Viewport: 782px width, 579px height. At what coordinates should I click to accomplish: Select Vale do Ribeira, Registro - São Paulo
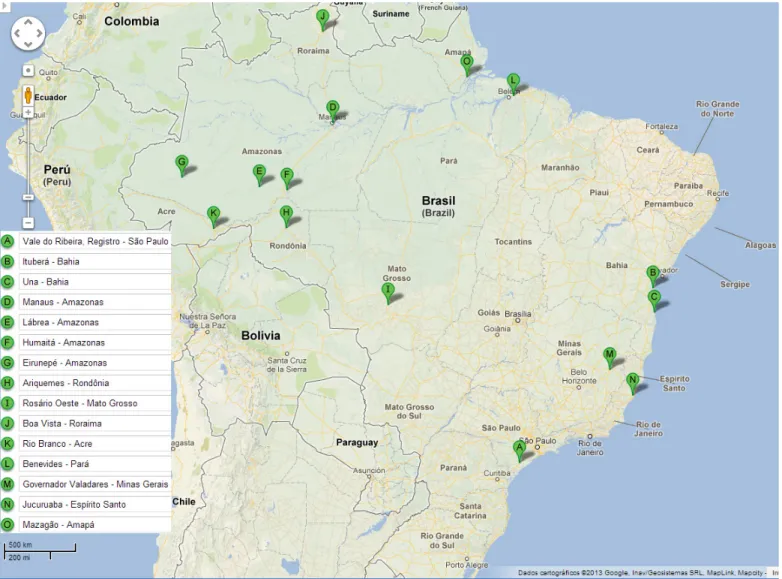click(x=95, y=241)
